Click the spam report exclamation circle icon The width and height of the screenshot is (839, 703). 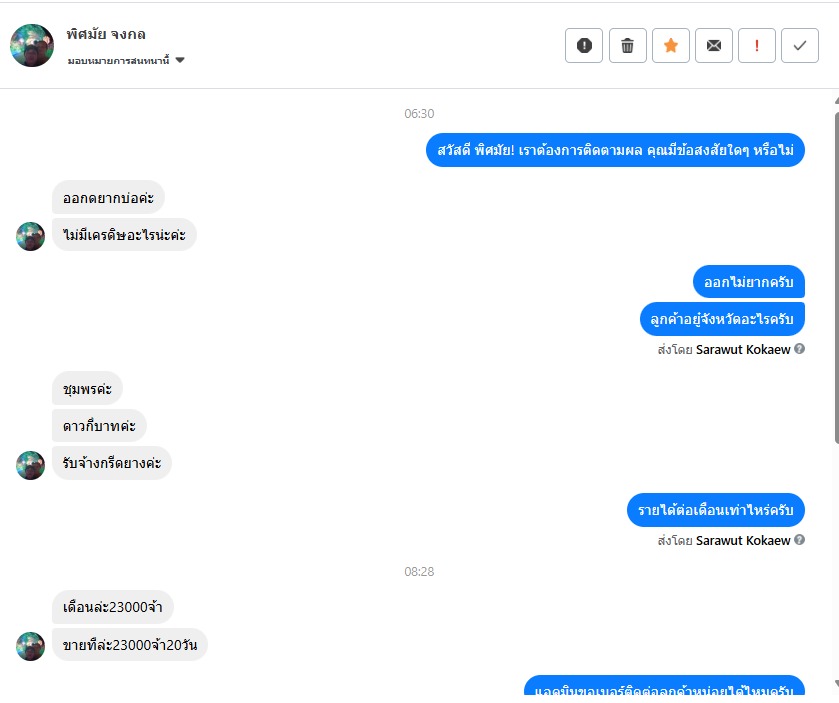584,45
